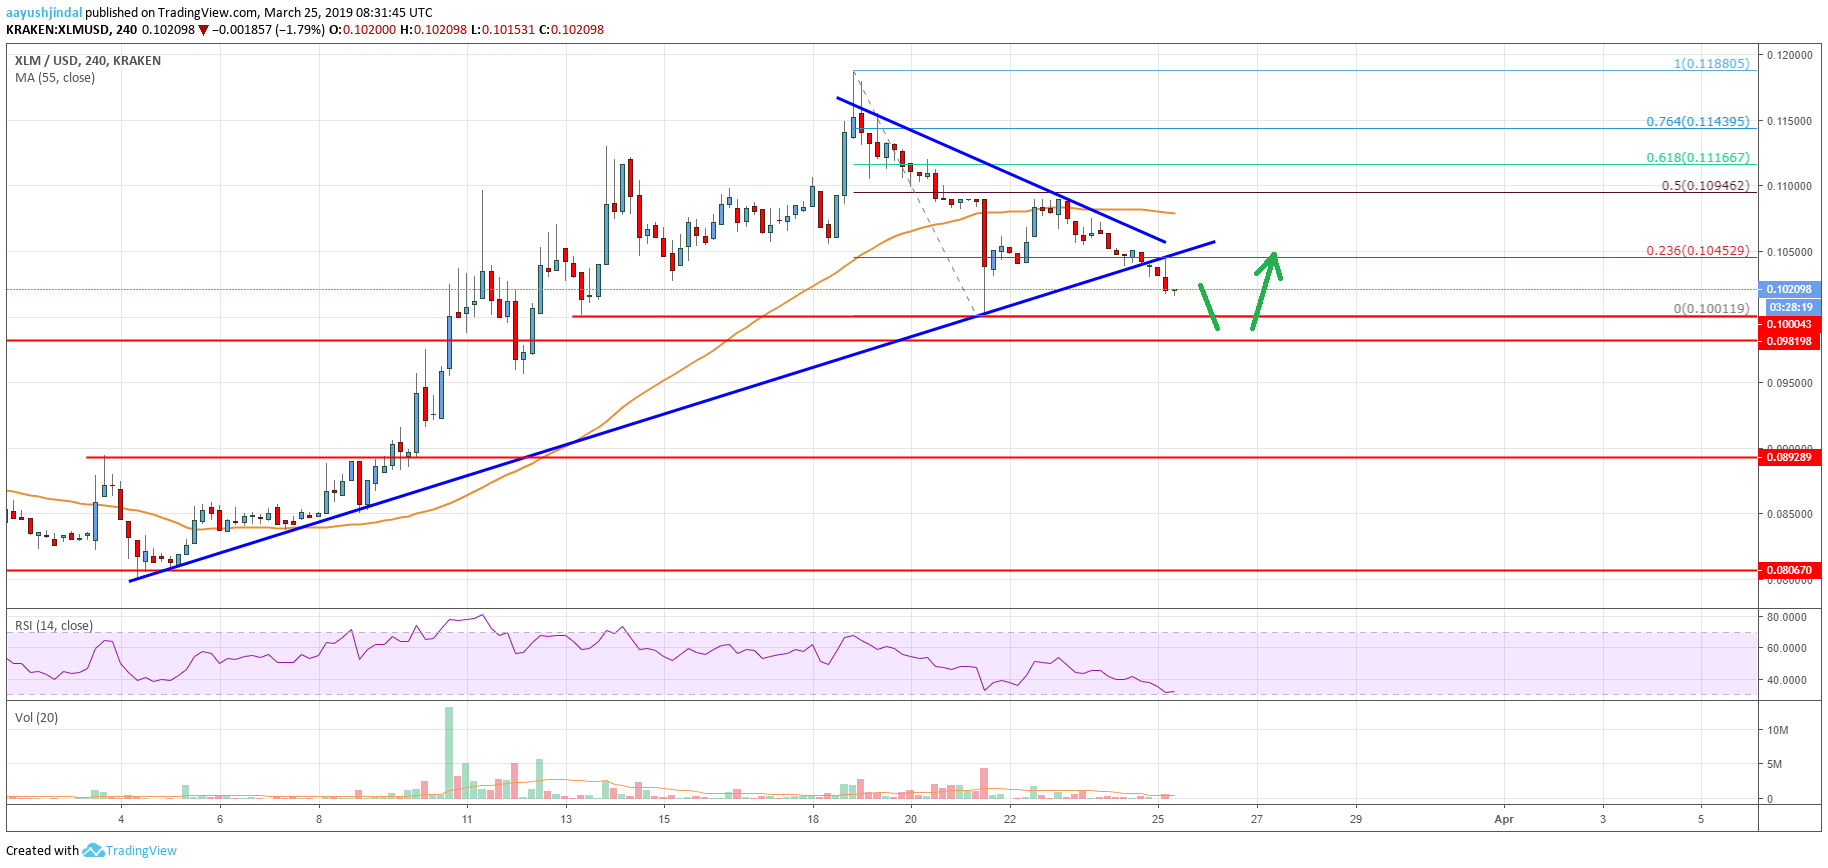Click the date label 25 on time axis
The height and width of the screenshot is (868, 1828).
[x=1158, y=819]
